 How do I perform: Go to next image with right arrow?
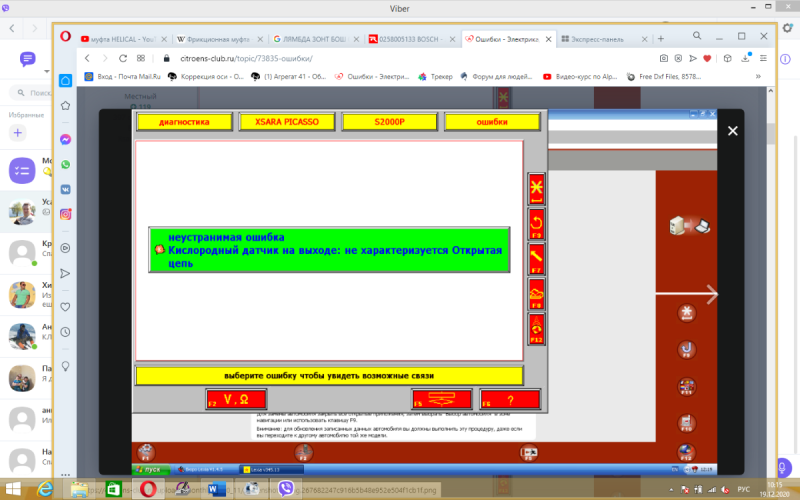(713, 294)
